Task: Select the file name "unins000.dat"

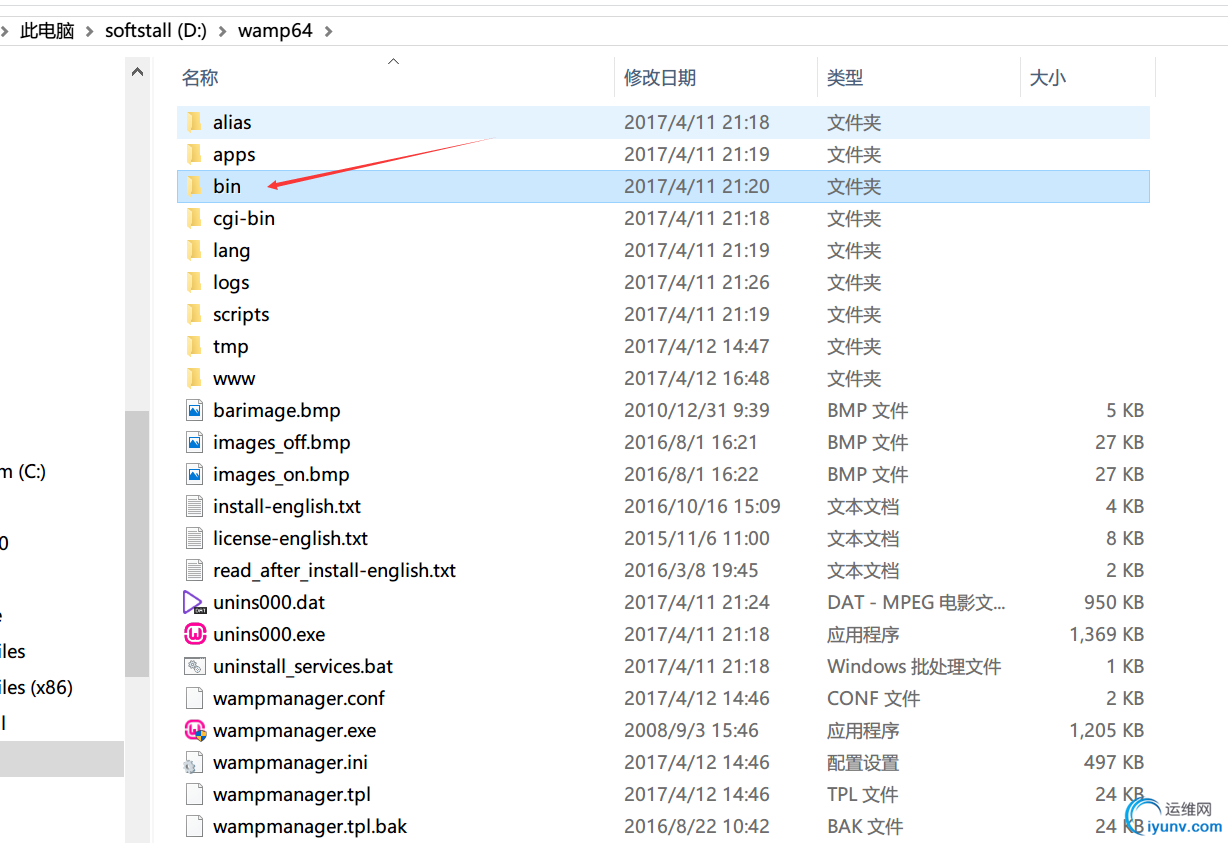Action: click(269, 602)
